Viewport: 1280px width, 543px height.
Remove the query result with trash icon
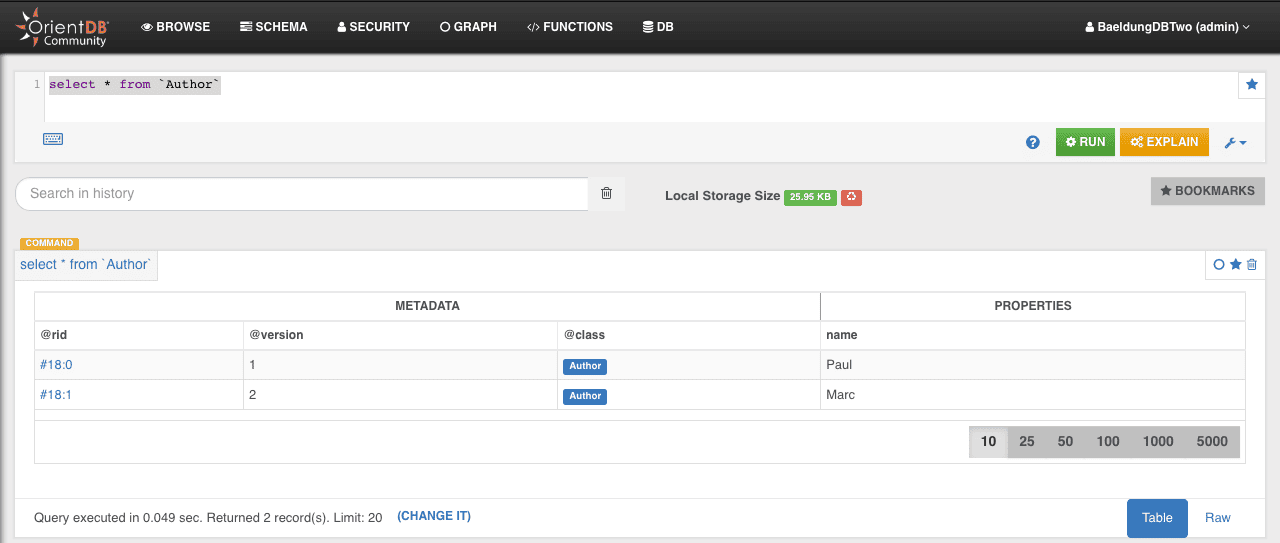pos(1252,264)
